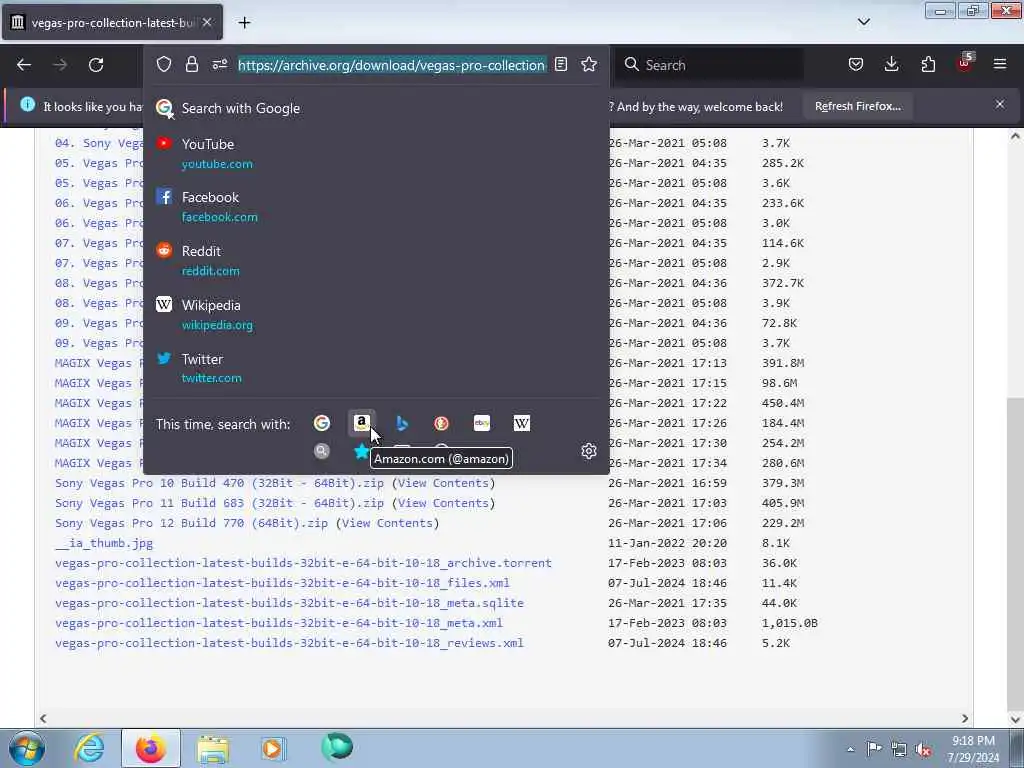This screenshot has height=768, width=1024.
Task: Open the Windows Start menu
Action: [27, 748]
